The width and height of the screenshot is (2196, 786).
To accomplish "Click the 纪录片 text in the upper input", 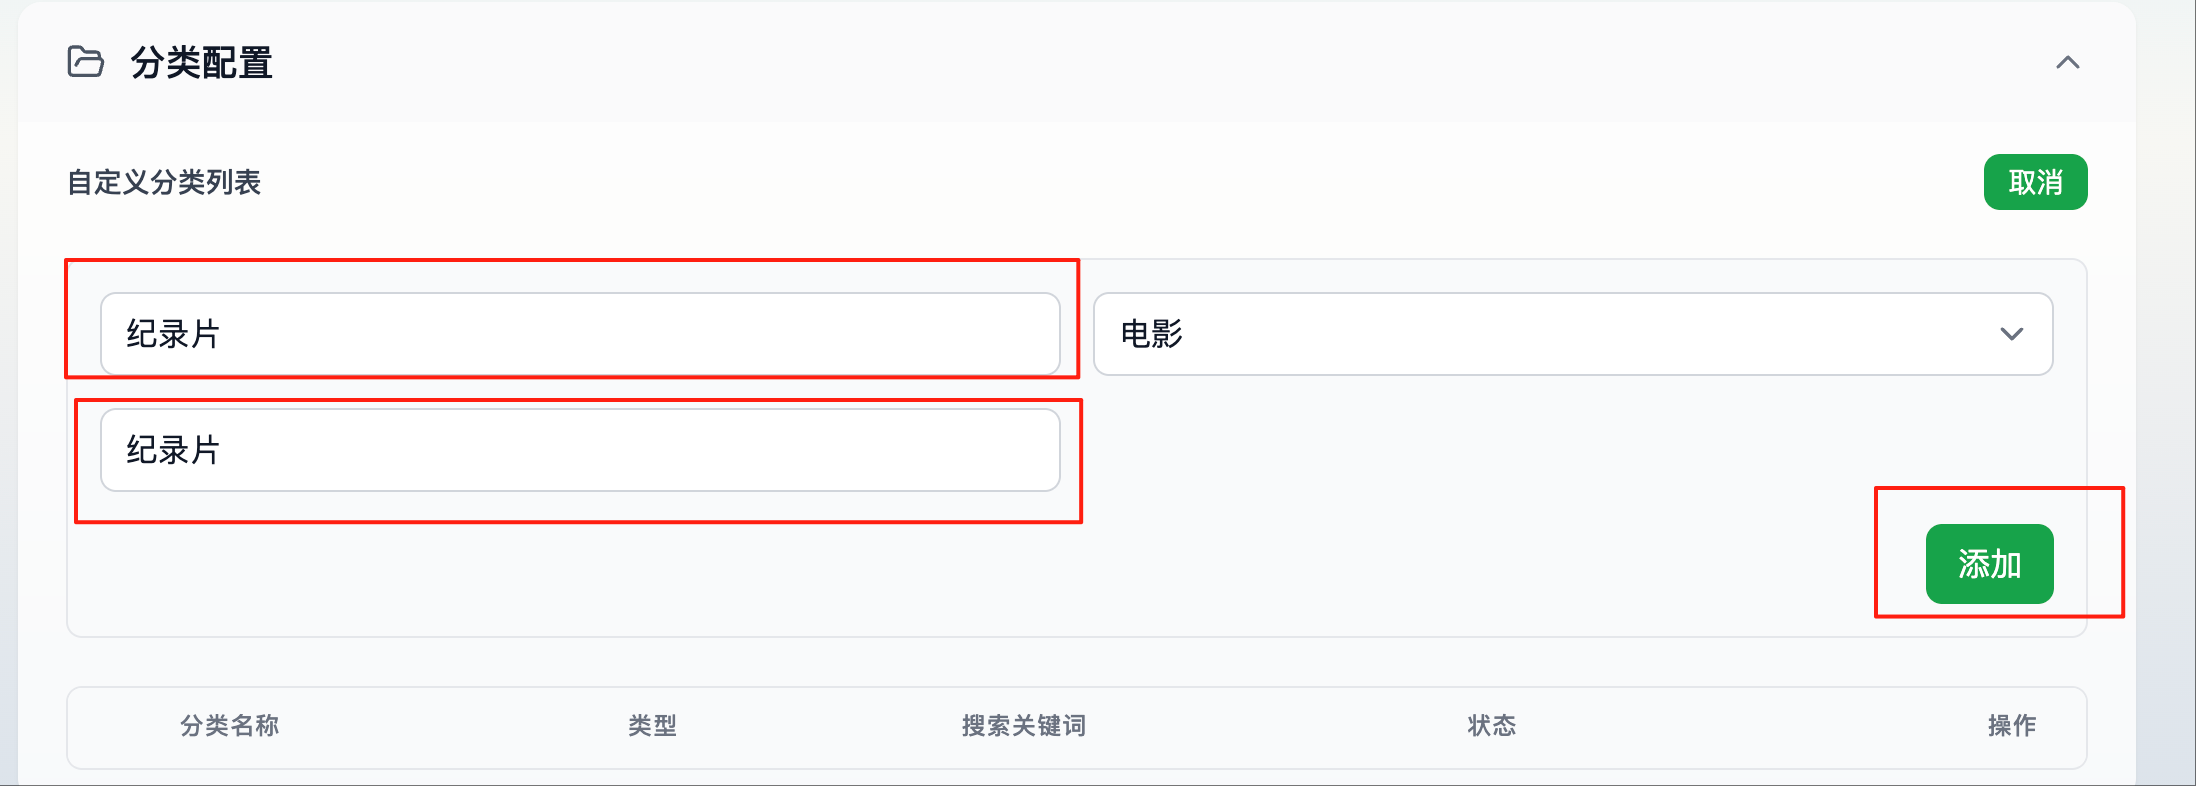I will point(173,334).
